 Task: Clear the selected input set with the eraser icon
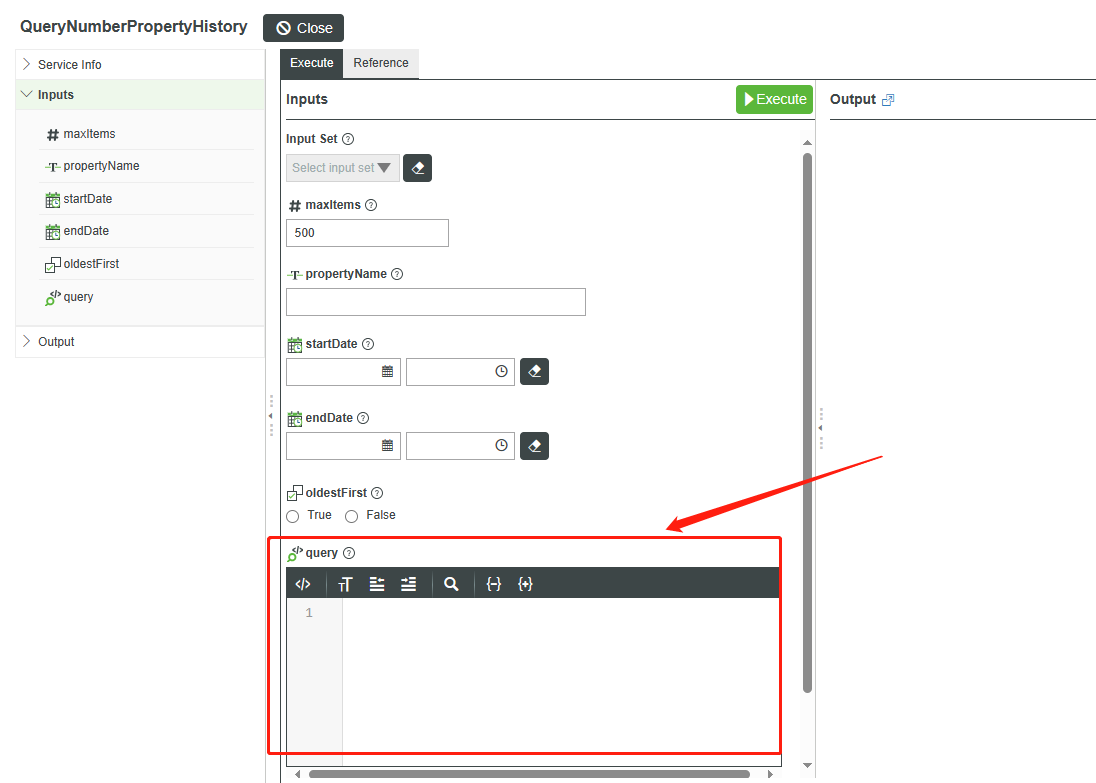click(417, 168)
